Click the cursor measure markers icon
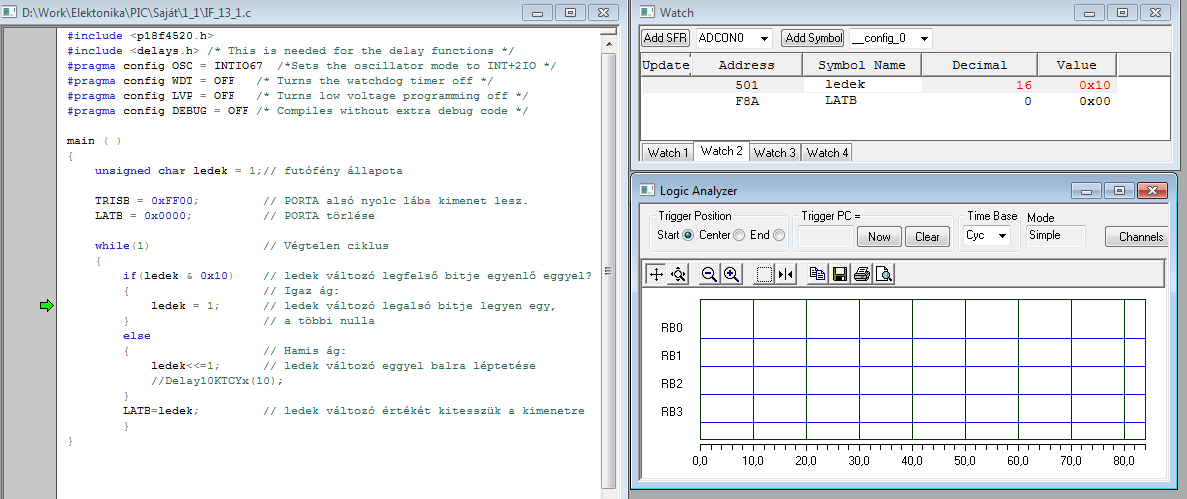The image size is (1187, 499). (x=786, y=274)
